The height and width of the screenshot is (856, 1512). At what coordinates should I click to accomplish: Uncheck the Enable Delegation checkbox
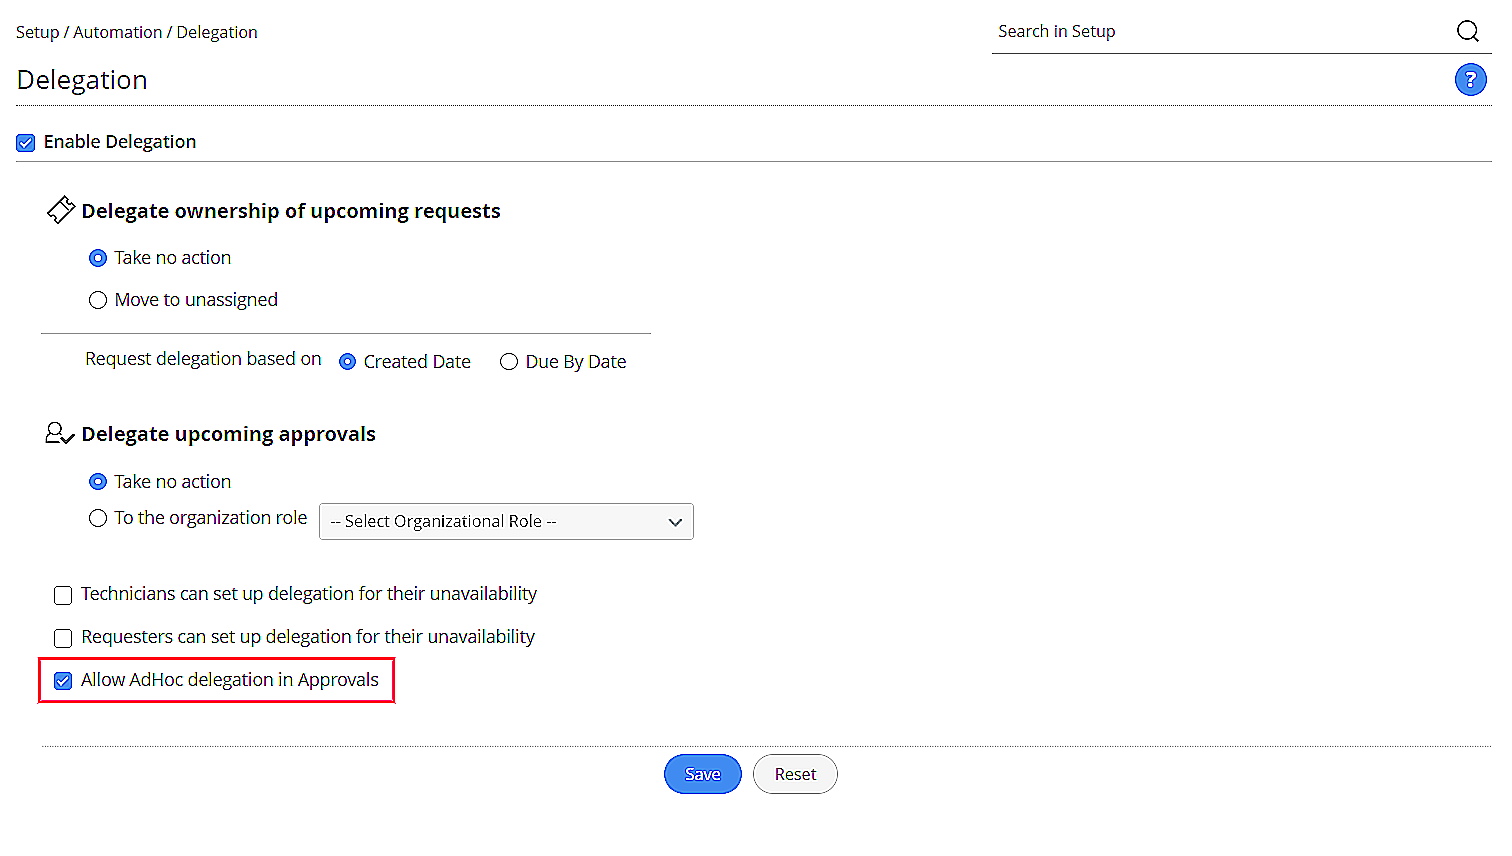pos(26,143)
